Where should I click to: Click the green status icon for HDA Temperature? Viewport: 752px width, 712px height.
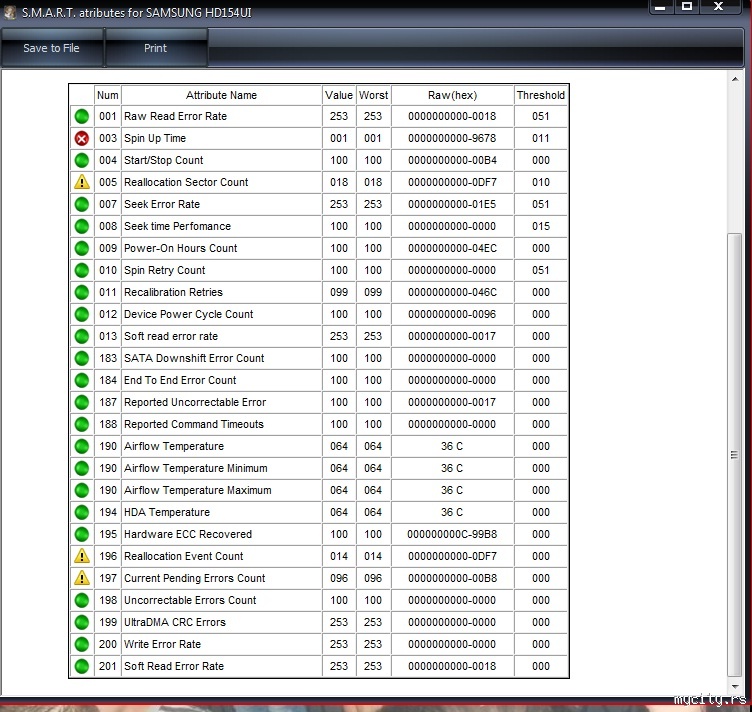coord(82,513)
